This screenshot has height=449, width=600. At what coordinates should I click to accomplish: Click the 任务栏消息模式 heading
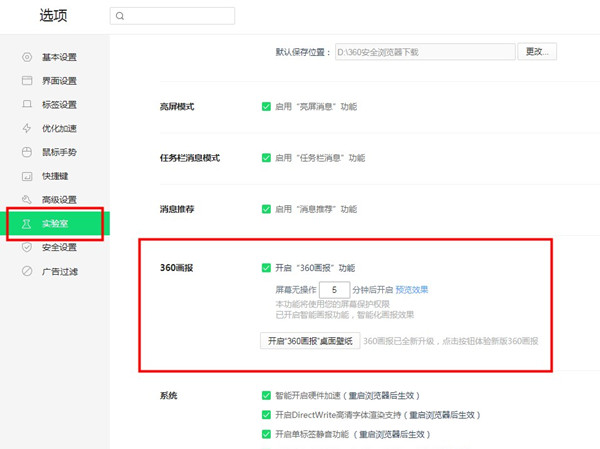[190, 158]
